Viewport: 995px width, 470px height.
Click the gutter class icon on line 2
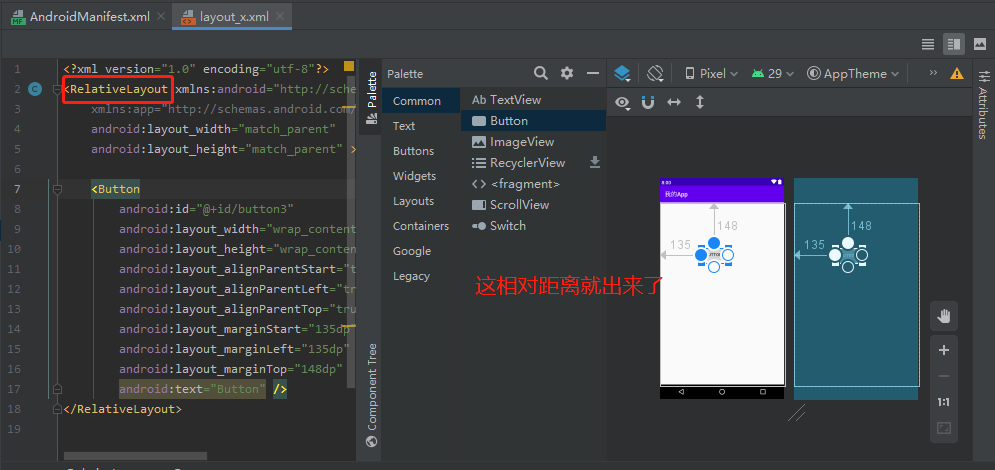(36, 89)
